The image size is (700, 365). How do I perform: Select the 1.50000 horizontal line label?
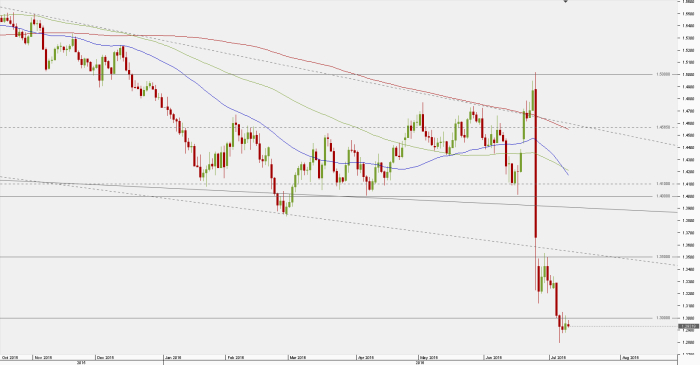663,74
